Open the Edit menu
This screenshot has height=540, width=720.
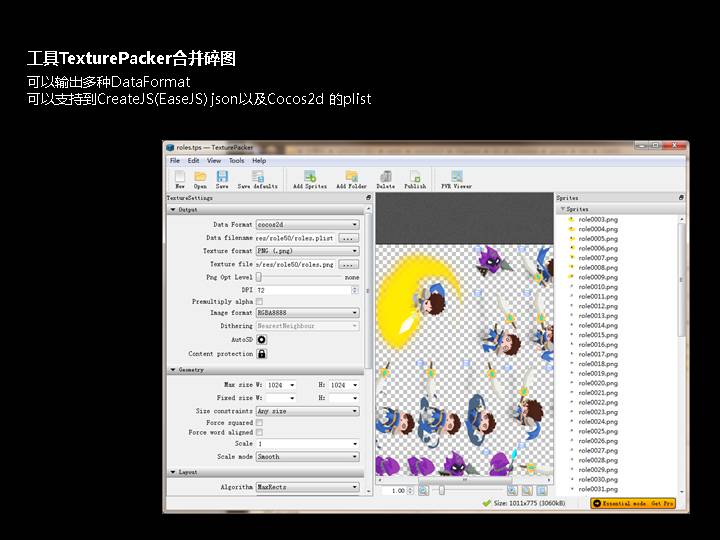pos(194,160)
